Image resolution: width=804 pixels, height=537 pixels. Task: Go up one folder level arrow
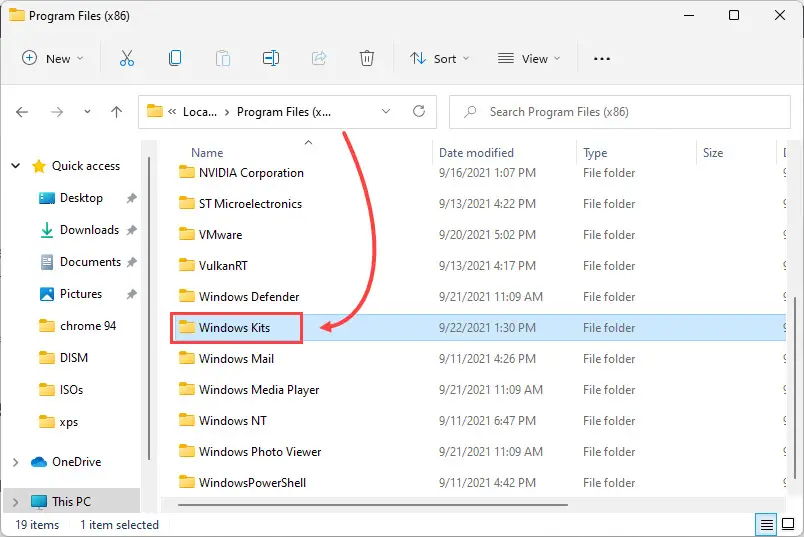click(x=116, y=112)
